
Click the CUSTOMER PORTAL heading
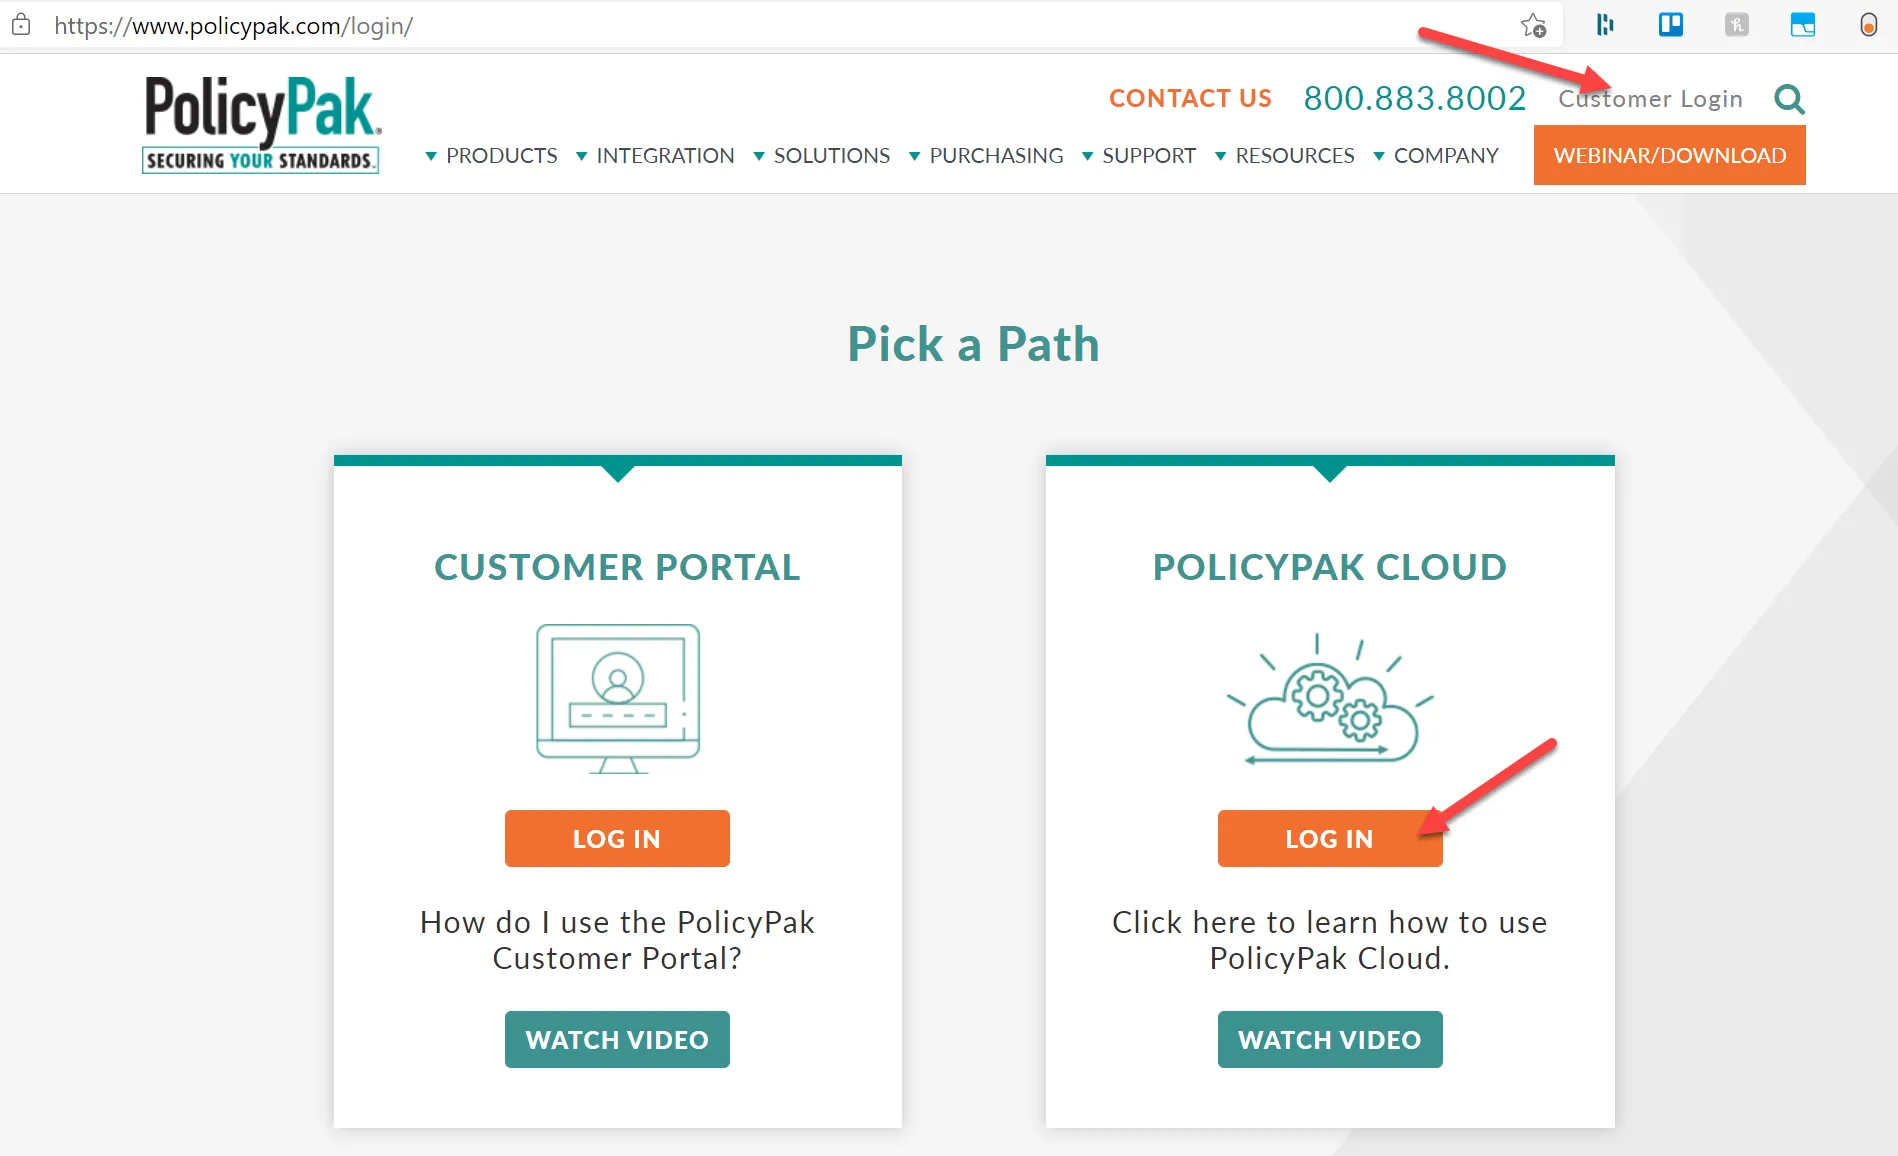click(x=617, y=567)
